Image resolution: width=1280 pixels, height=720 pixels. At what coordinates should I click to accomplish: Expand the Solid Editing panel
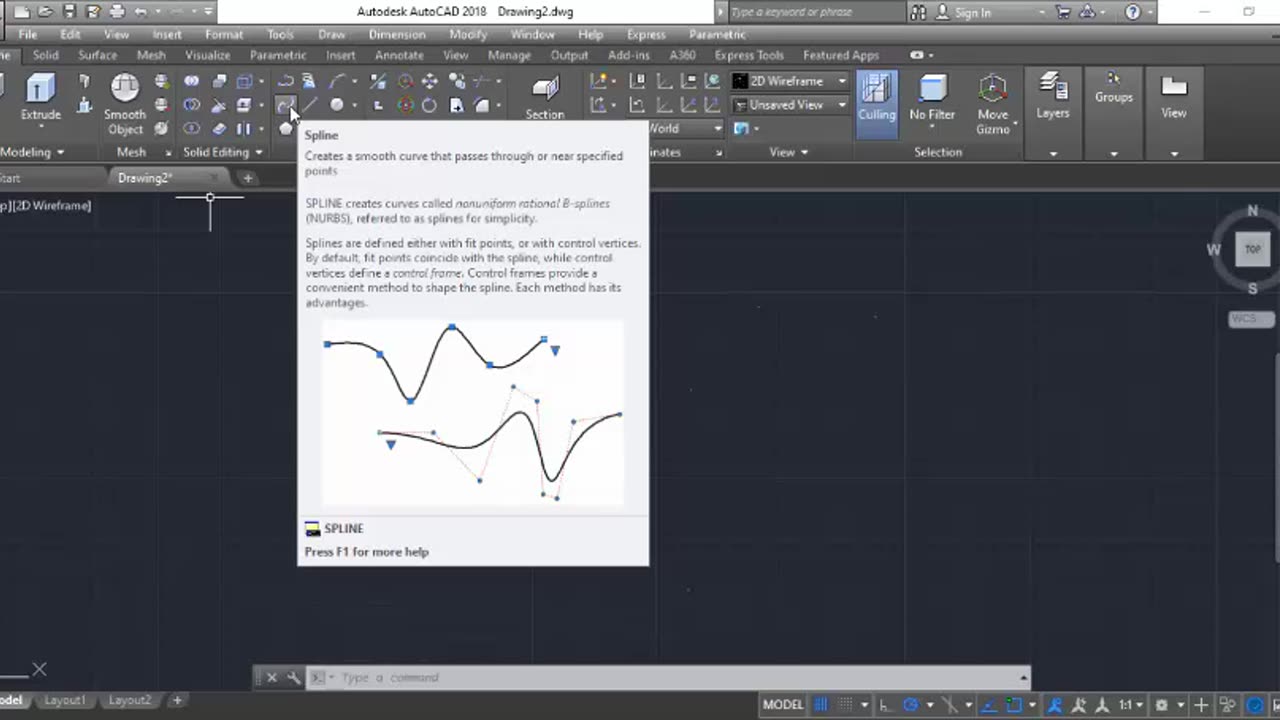222,152
